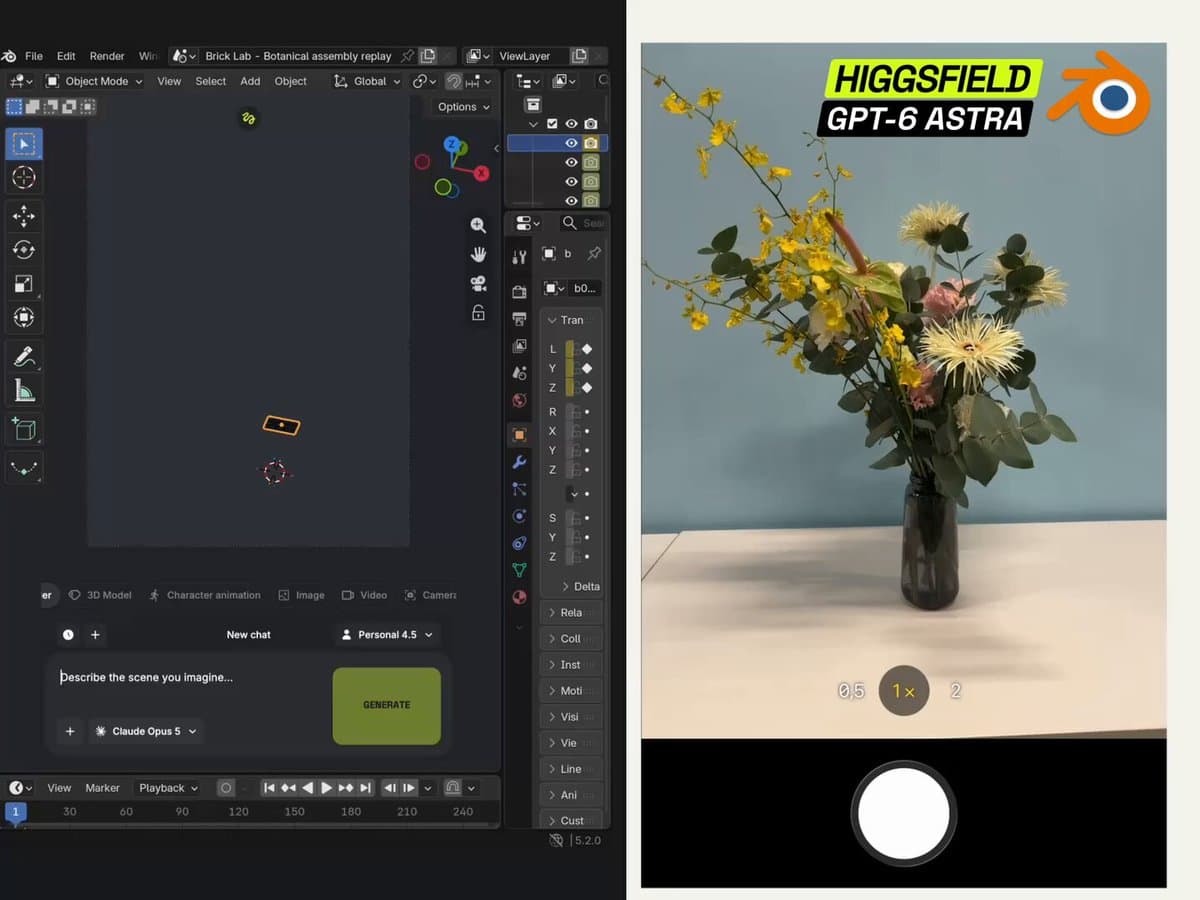Click the timeline playhead at frame 1
Viewport: 1200px width, 900px height.
coord(15,812)
